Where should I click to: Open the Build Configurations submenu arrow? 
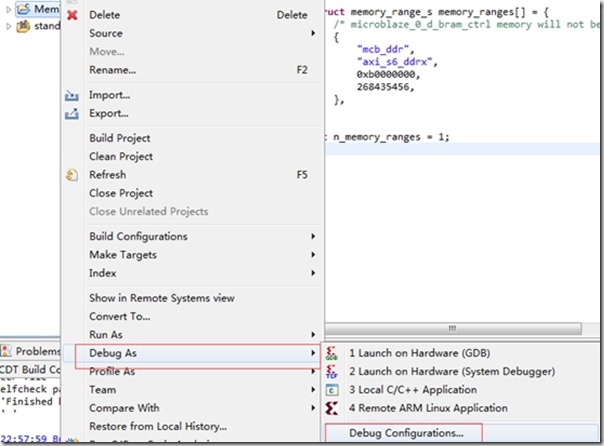coord(313,236)
